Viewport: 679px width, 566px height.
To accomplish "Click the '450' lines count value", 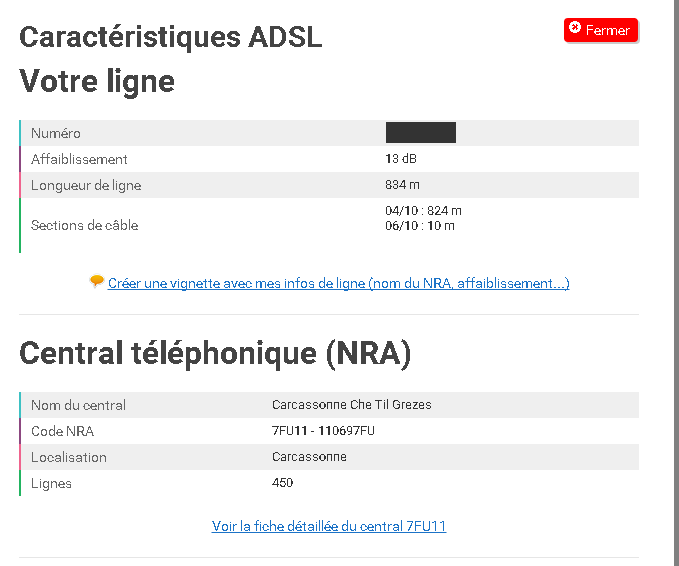I will (x=282, y=483).
